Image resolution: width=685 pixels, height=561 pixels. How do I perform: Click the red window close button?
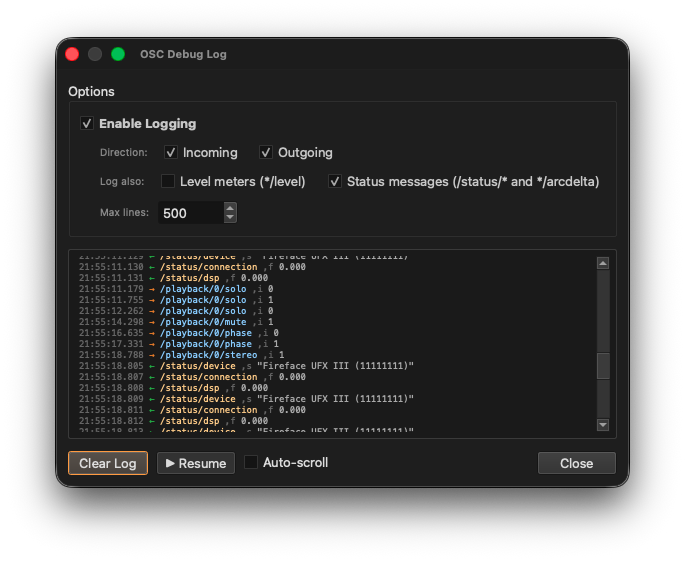[72, 54]
